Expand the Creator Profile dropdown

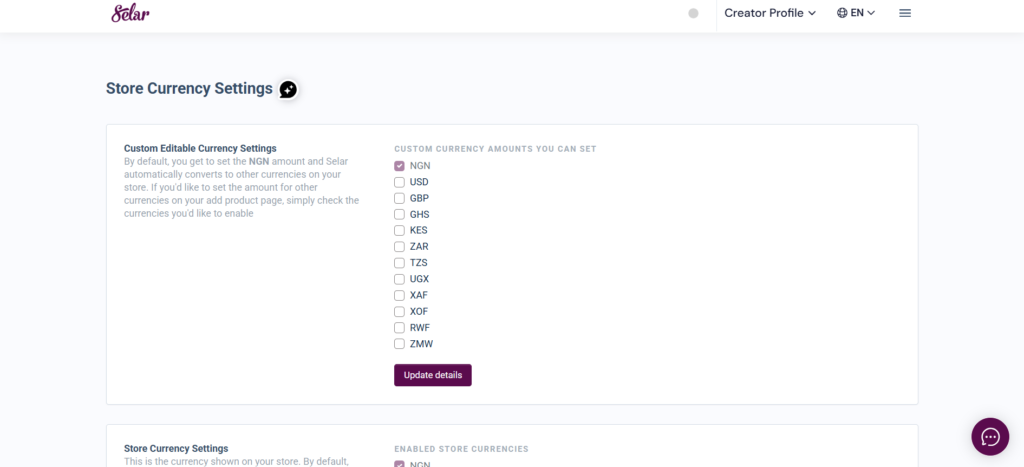[x=770, y=13]
